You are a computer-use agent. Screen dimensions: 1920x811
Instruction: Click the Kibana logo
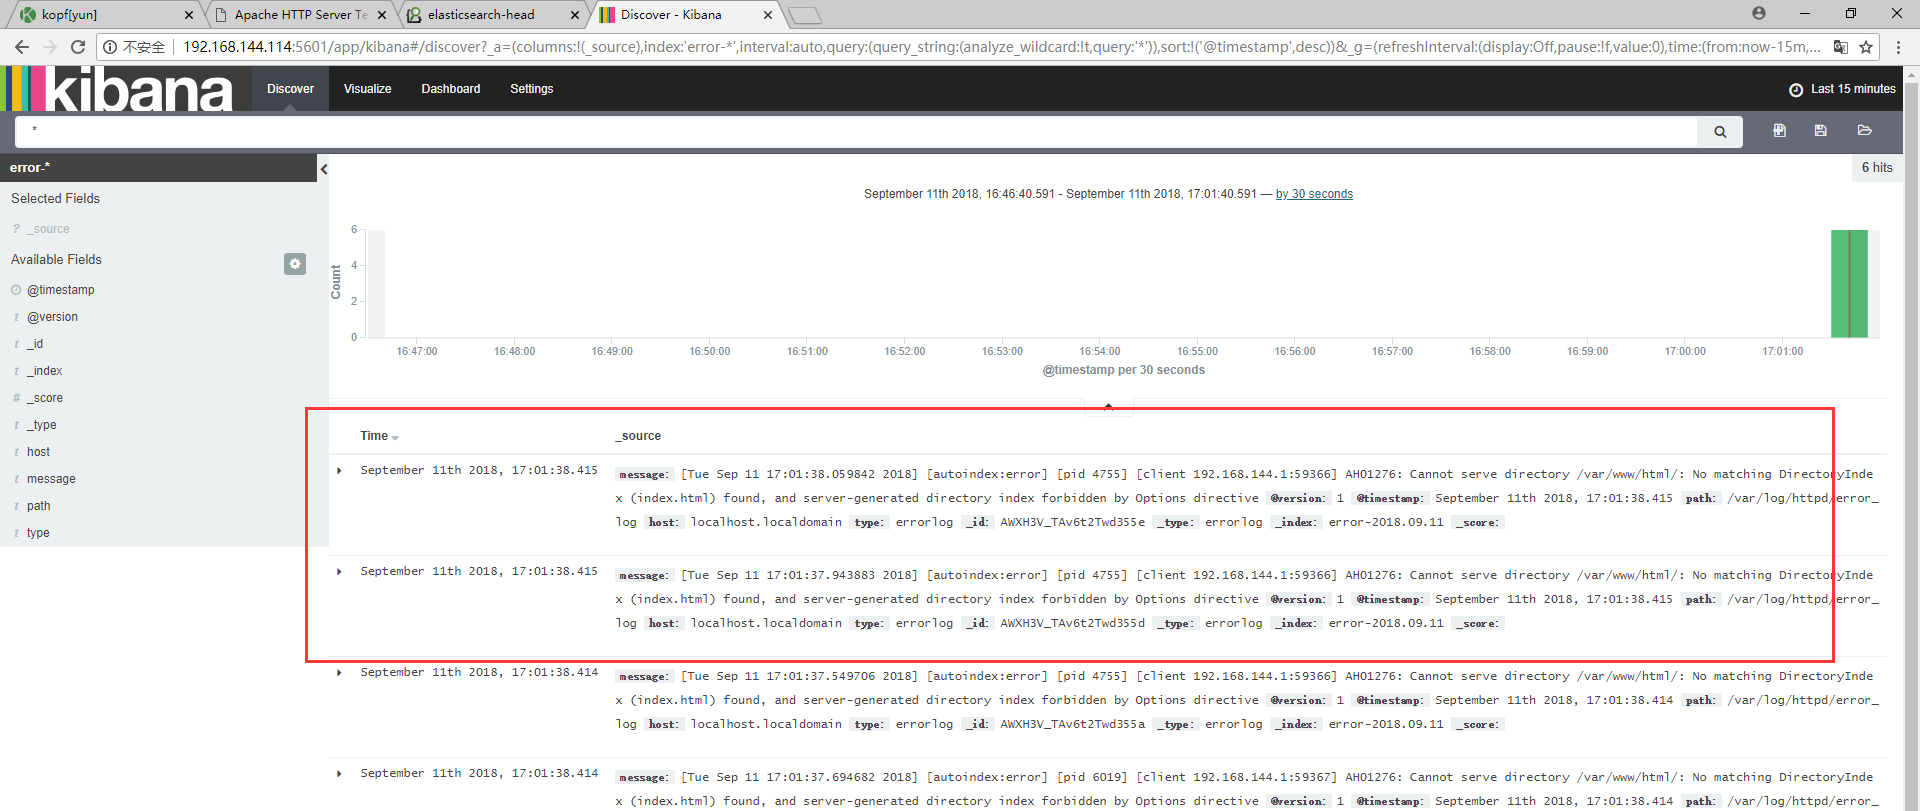point(117,89)
